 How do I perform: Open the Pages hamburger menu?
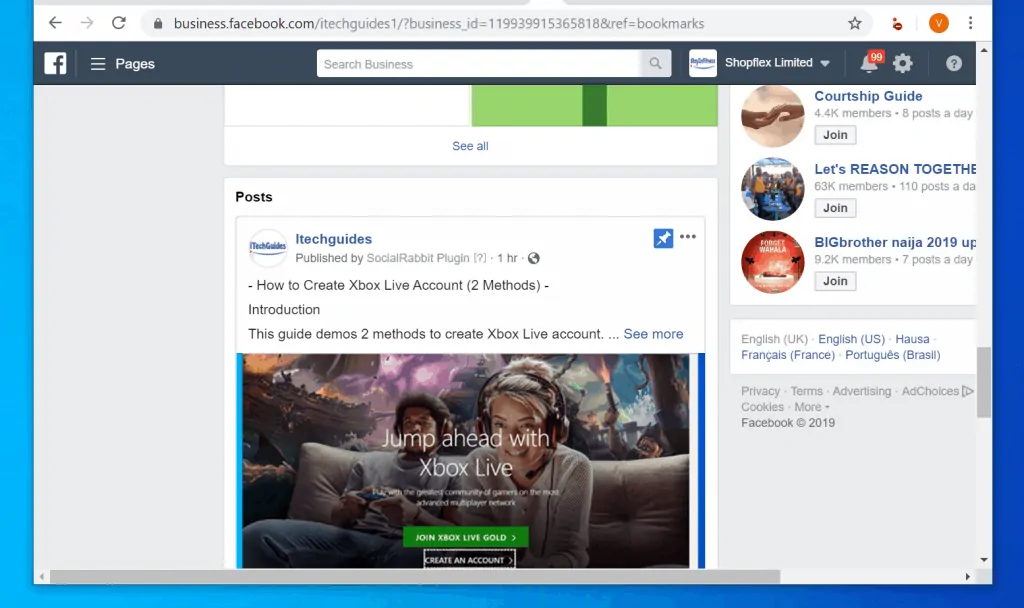click(x=98, y=63)
